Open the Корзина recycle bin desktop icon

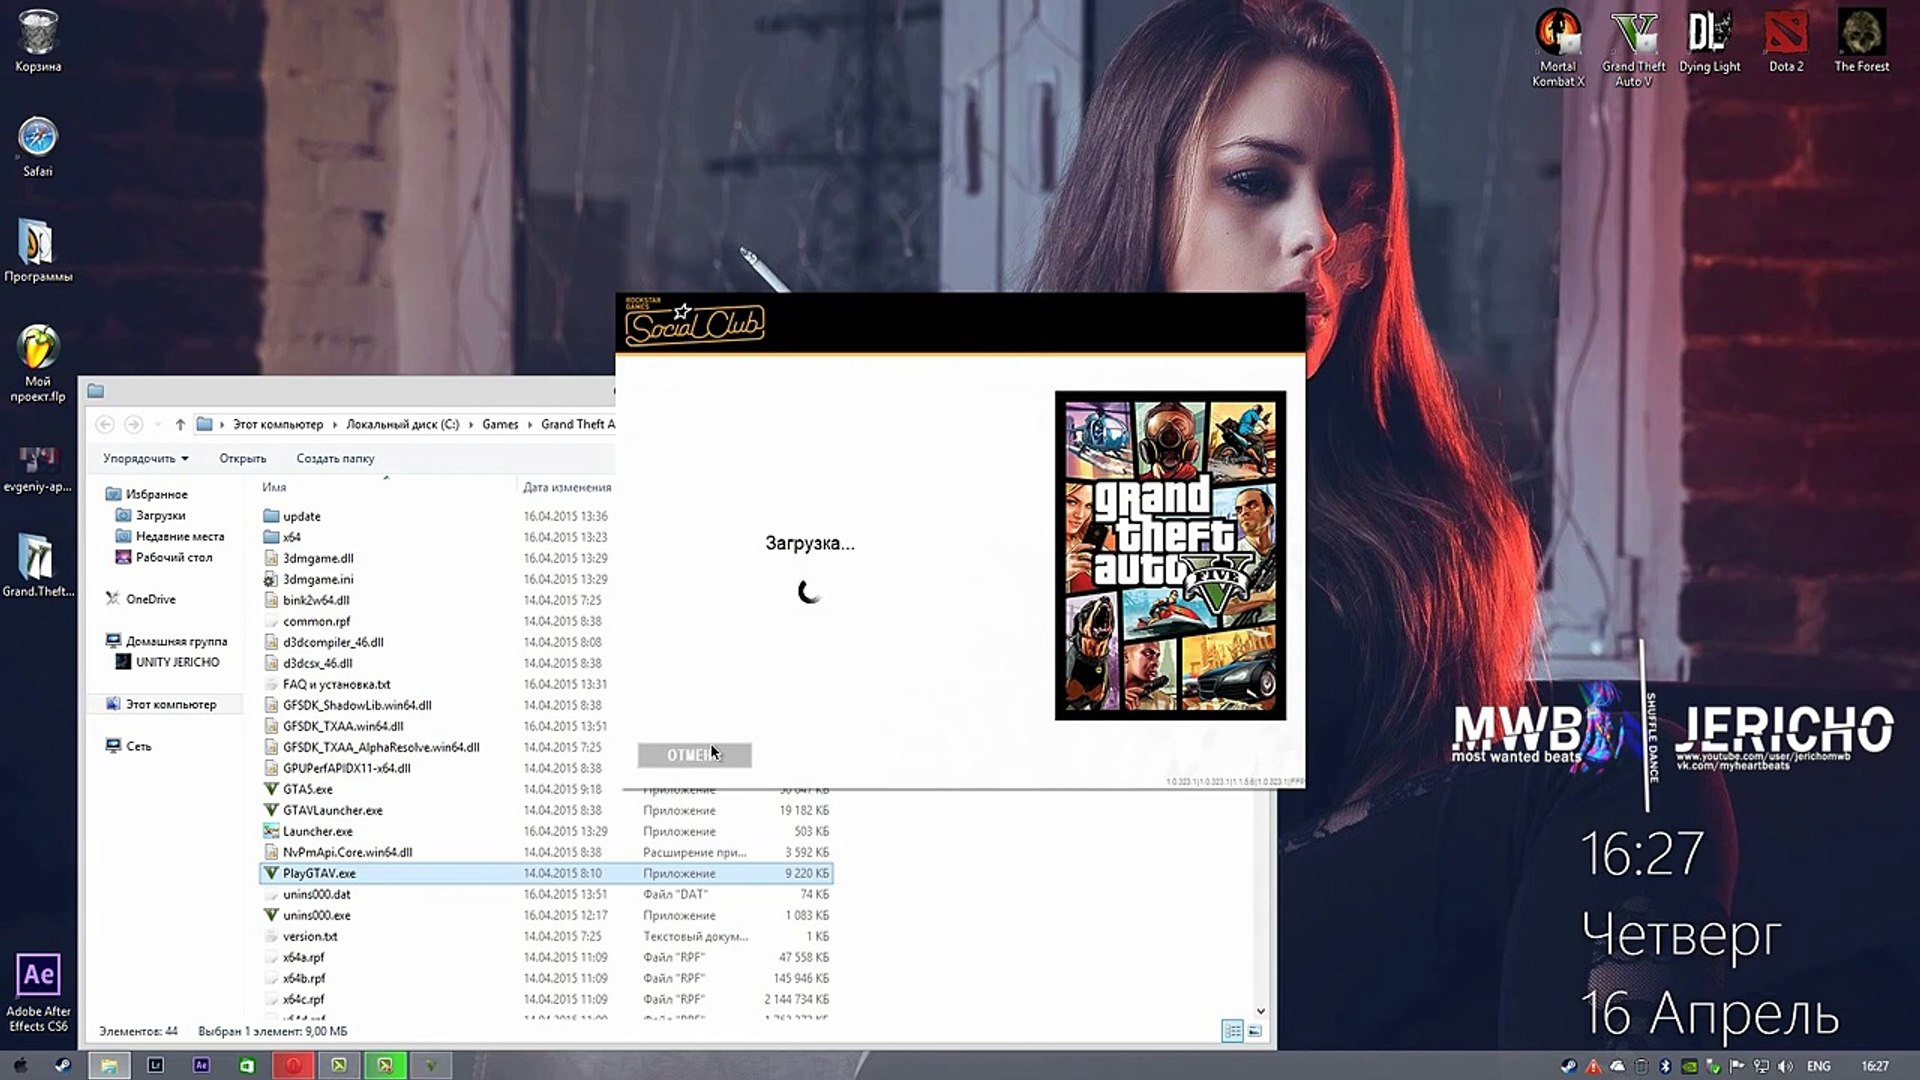click(x=38, y=42)
